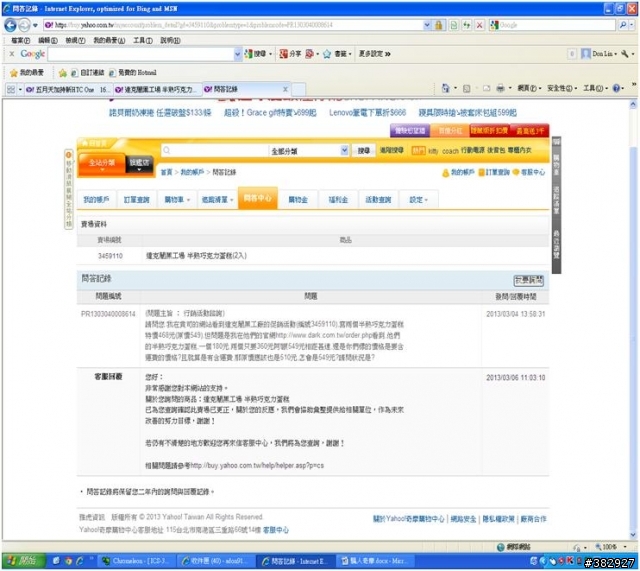The width and height of the screenshot is (640, 571).
Task: Click the Print icon in the command bar
Action: click(x=500, y=88)
